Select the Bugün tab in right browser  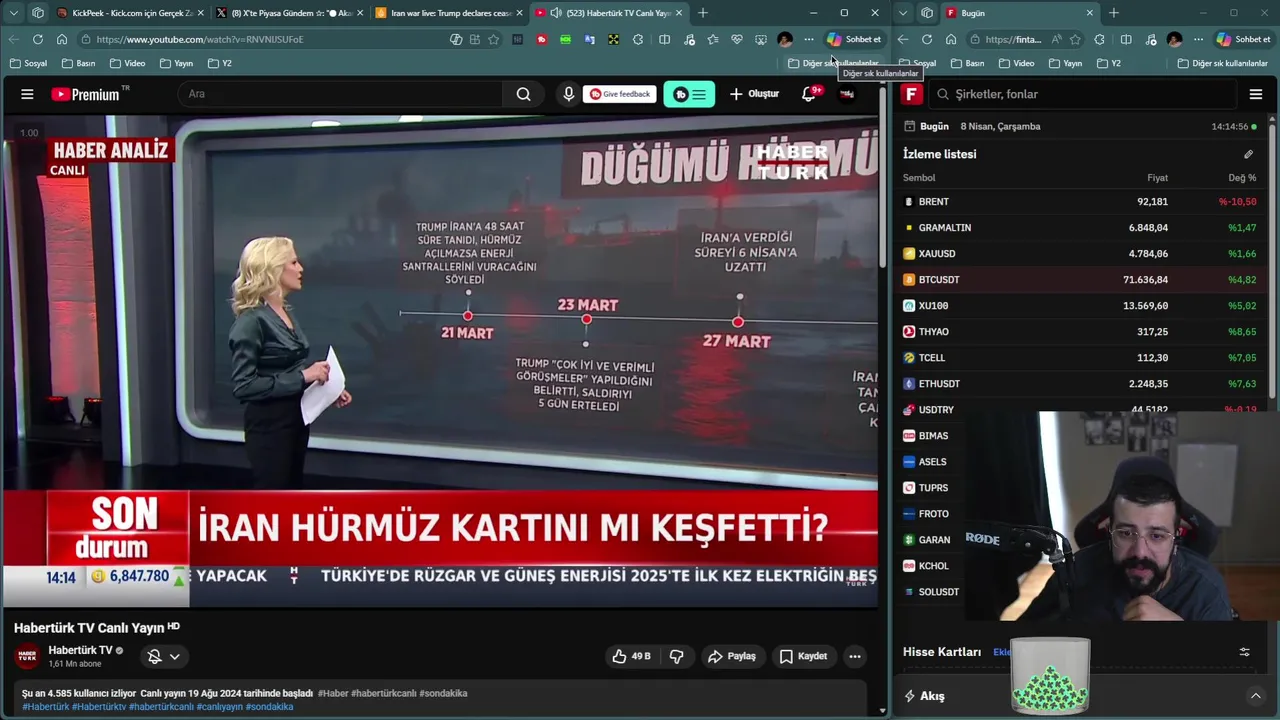click(x=1019, y=13)
